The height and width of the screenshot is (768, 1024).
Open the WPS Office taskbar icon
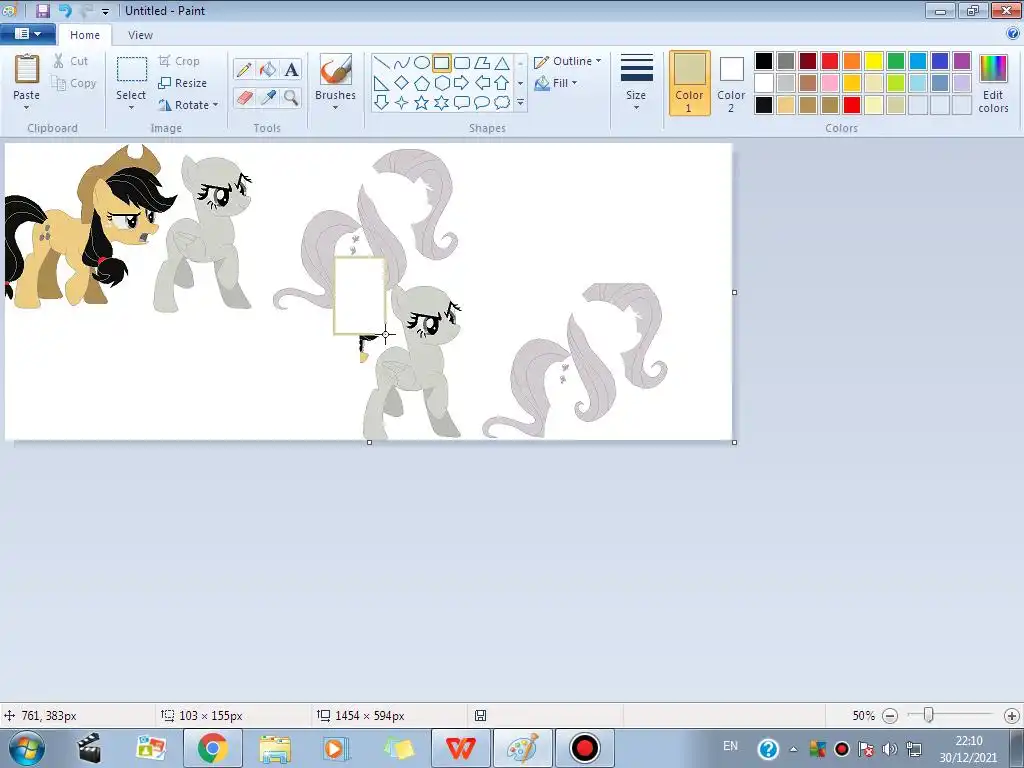[x=460, y=748]
